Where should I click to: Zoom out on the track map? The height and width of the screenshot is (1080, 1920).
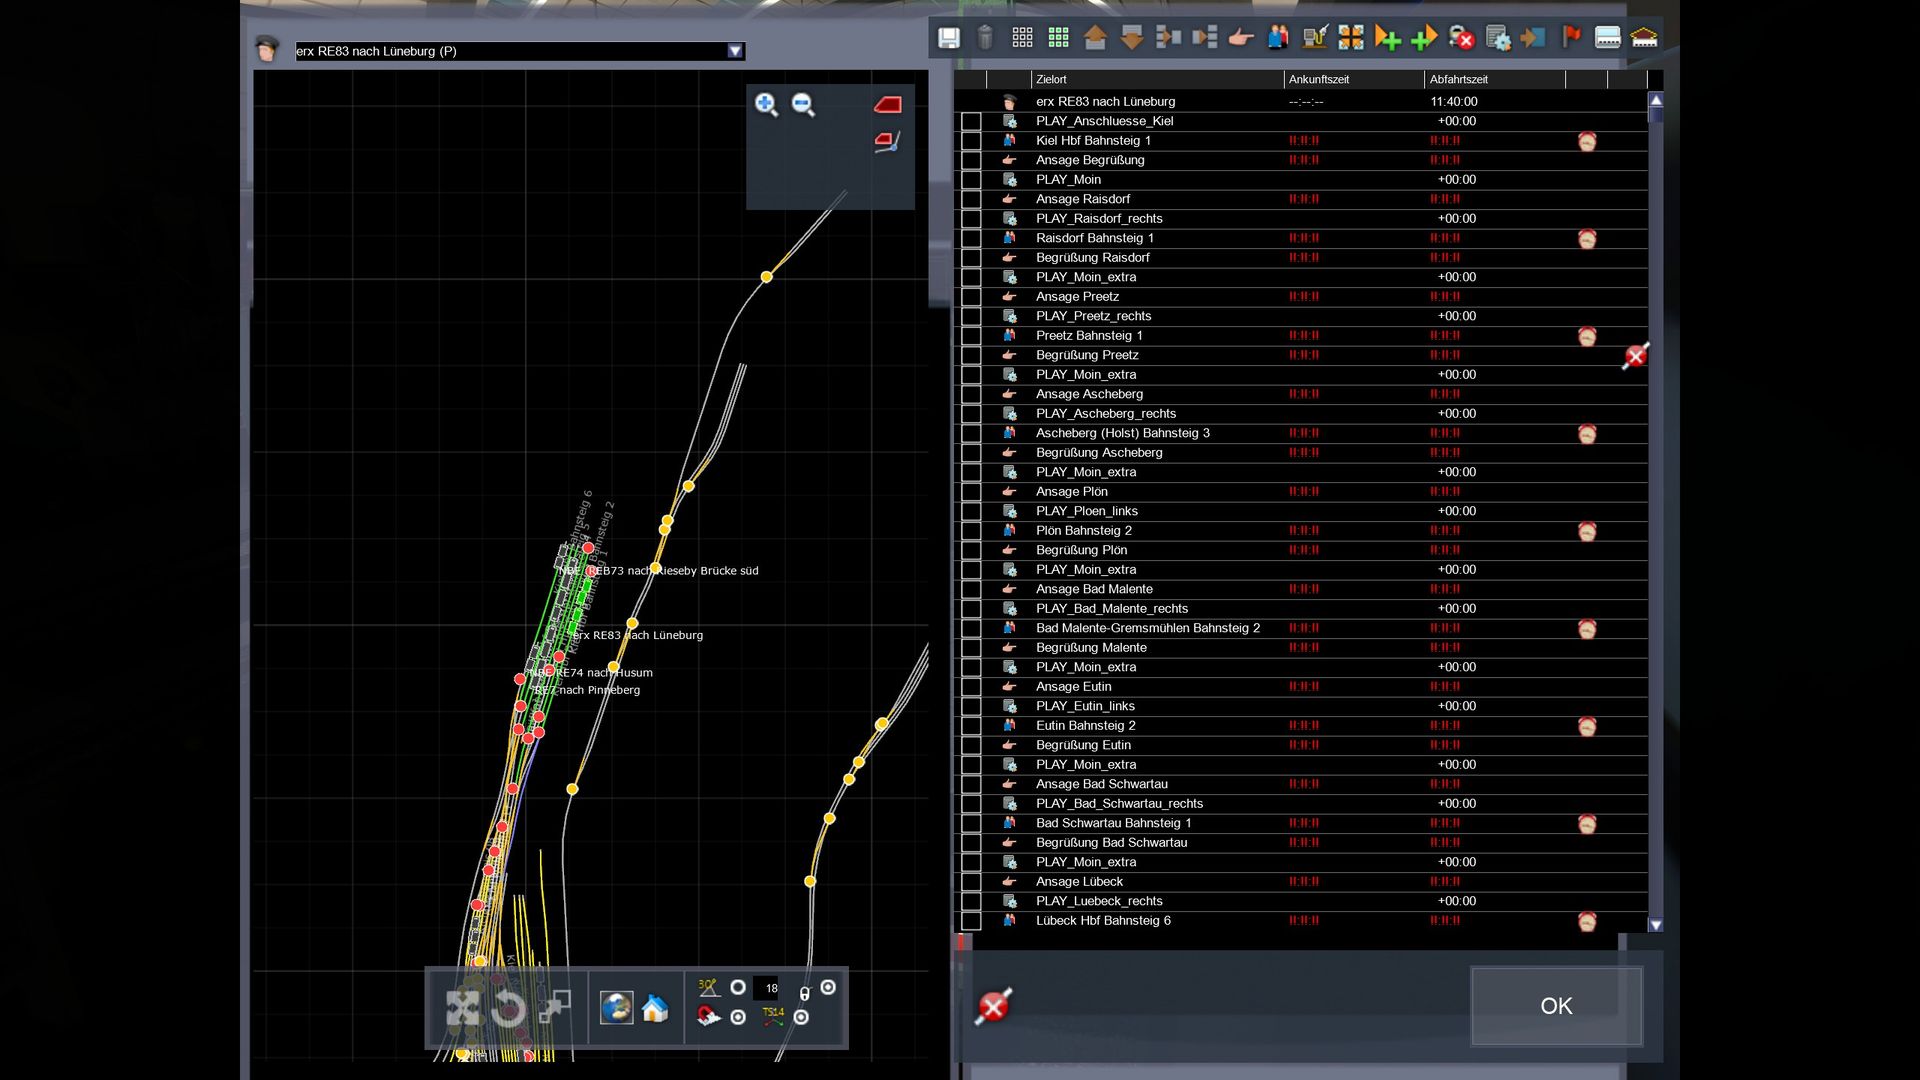pyautogui.click(x=803, y=105)
